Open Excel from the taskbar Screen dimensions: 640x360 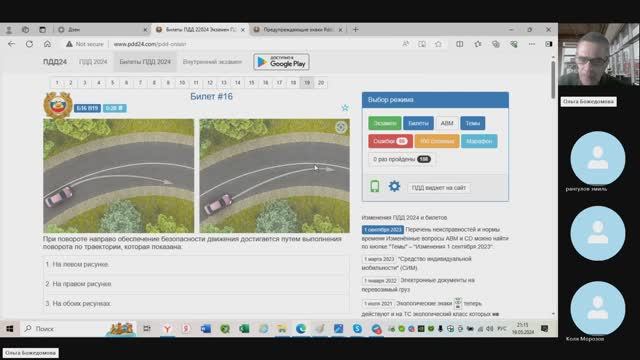[x=244, y=329]
